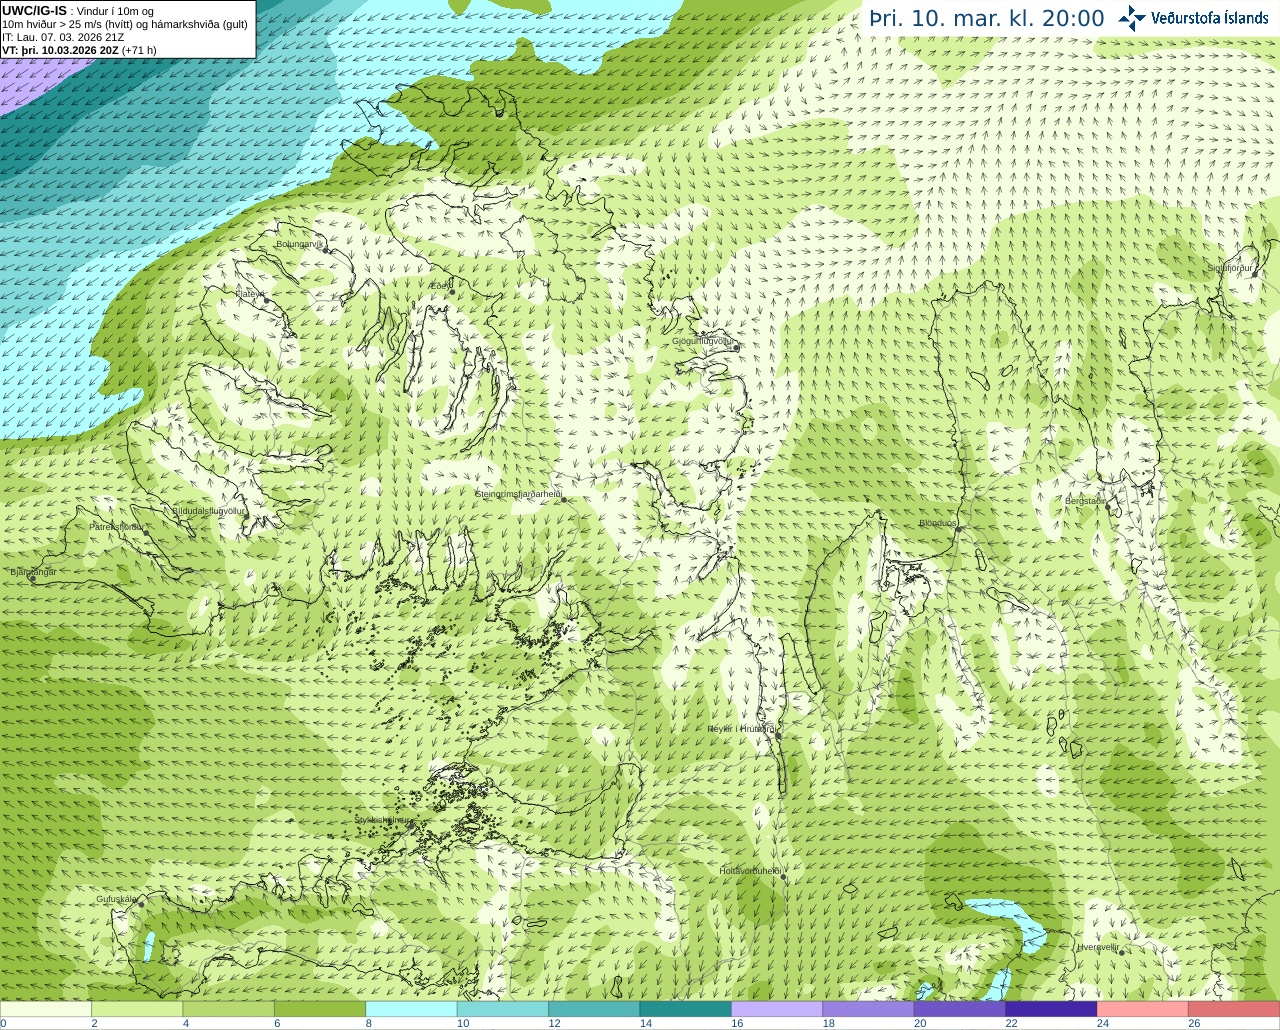Select the 10–12 m/s turquoise legend swatch
This screenshot has height=1030, width=1280.
point(503,1009)
